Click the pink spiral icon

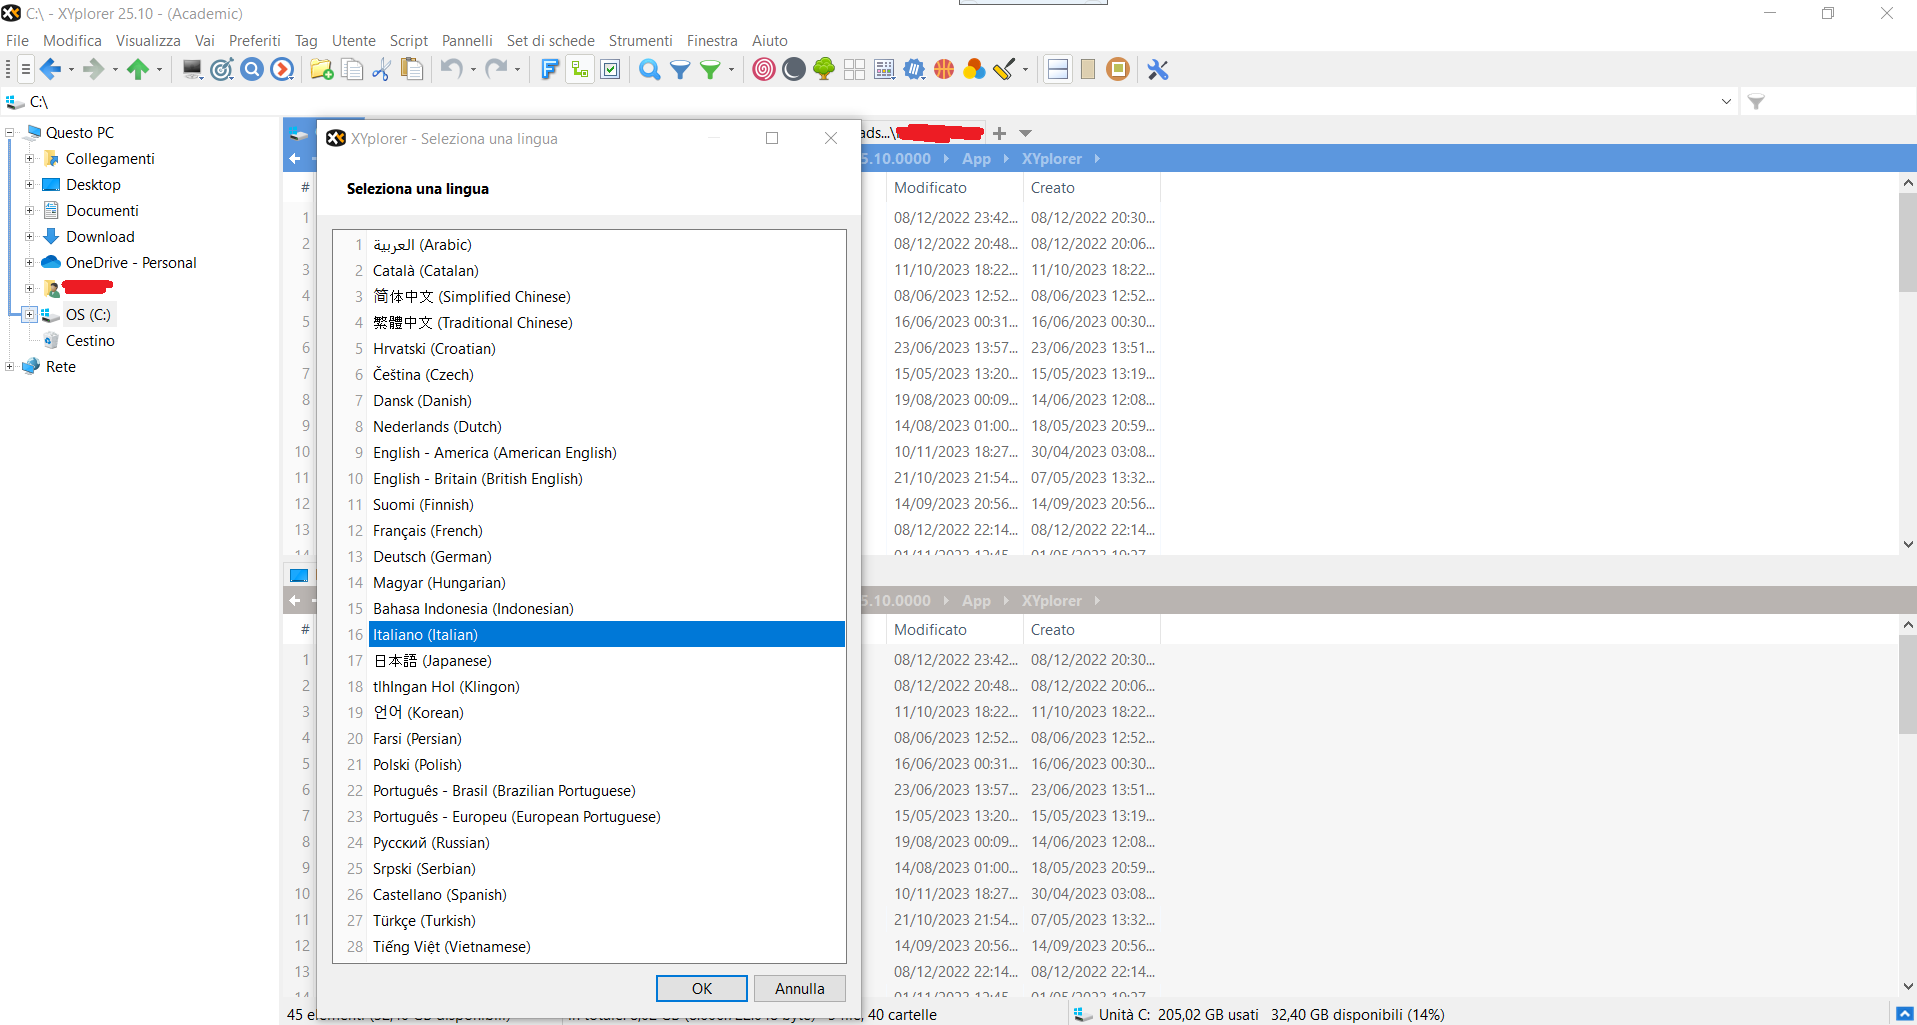click(x=764, y=69)
